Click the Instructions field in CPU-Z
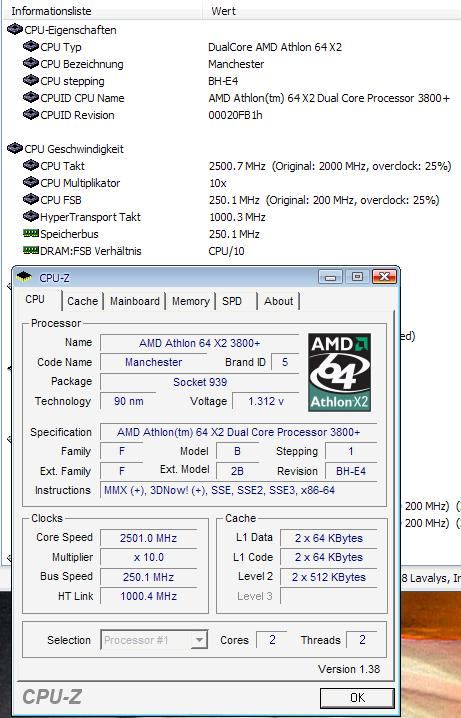 click(x=239, y=490)
